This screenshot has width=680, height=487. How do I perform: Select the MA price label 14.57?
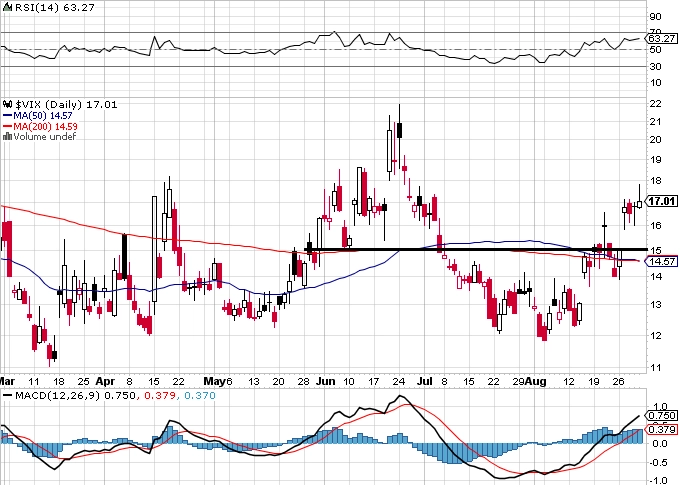click(661, 261)
